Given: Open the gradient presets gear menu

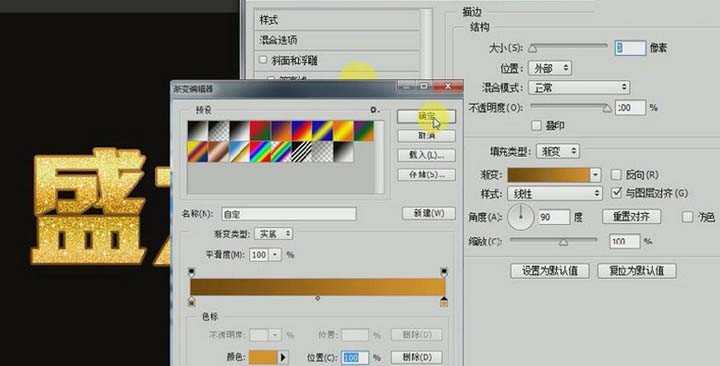Looking at the screenshot, I should click(x=375, y=110).
